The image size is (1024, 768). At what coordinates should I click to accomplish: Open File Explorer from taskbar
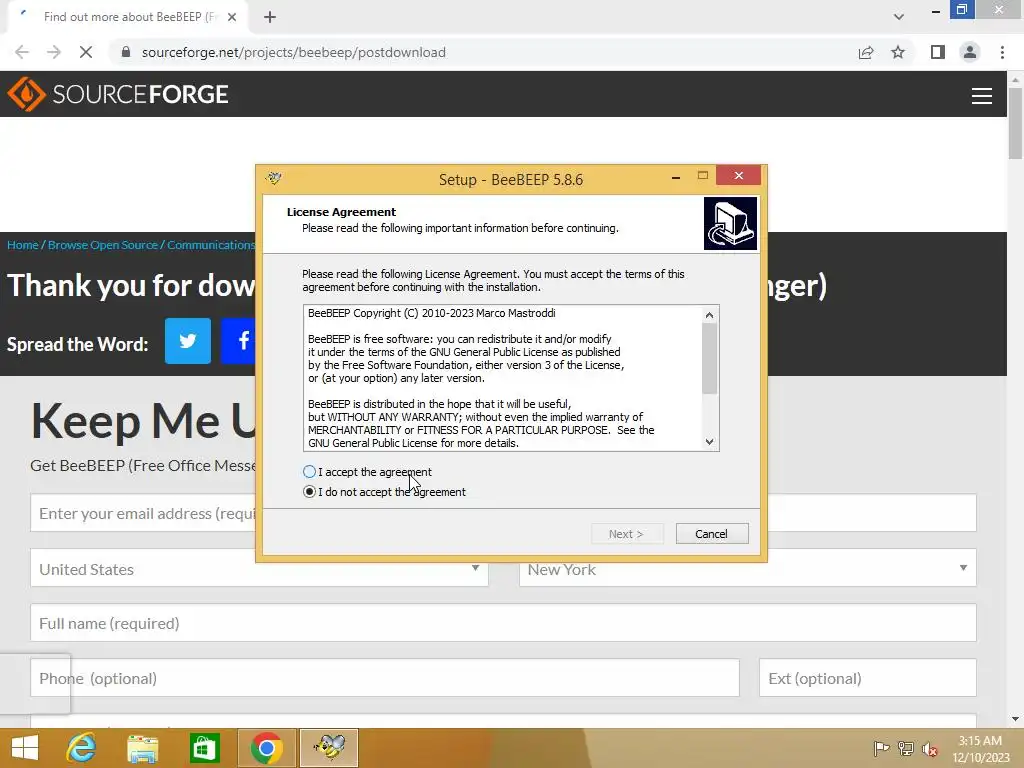(143, 748)
